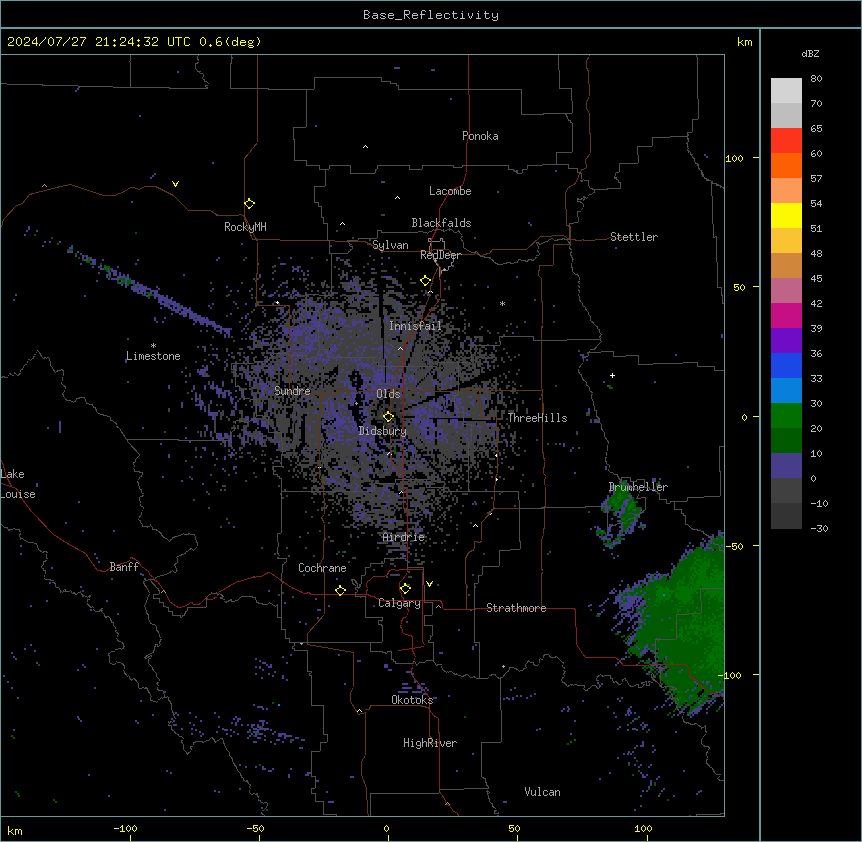The image size is (862, 842).
Task: Click the Banff label
Action: [x=124, y=567]
